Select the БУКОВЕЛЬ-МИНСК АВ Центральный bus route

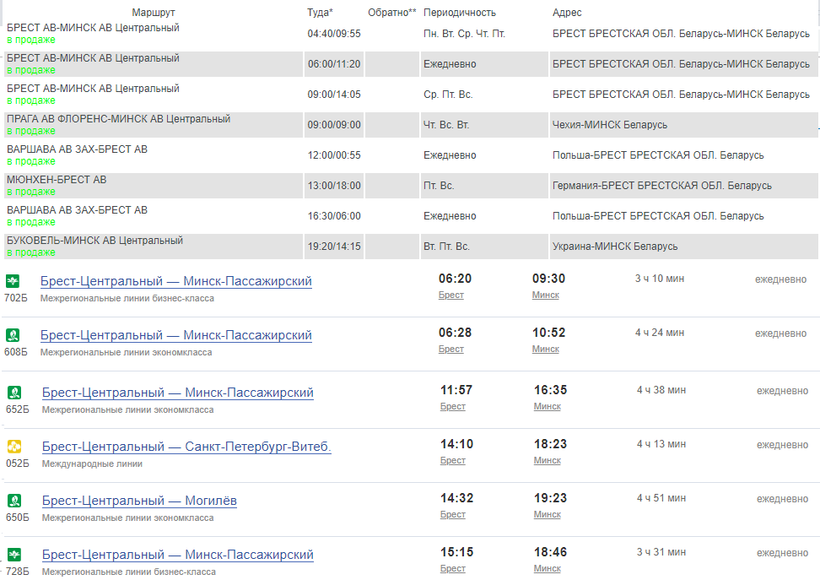[95, 241]
